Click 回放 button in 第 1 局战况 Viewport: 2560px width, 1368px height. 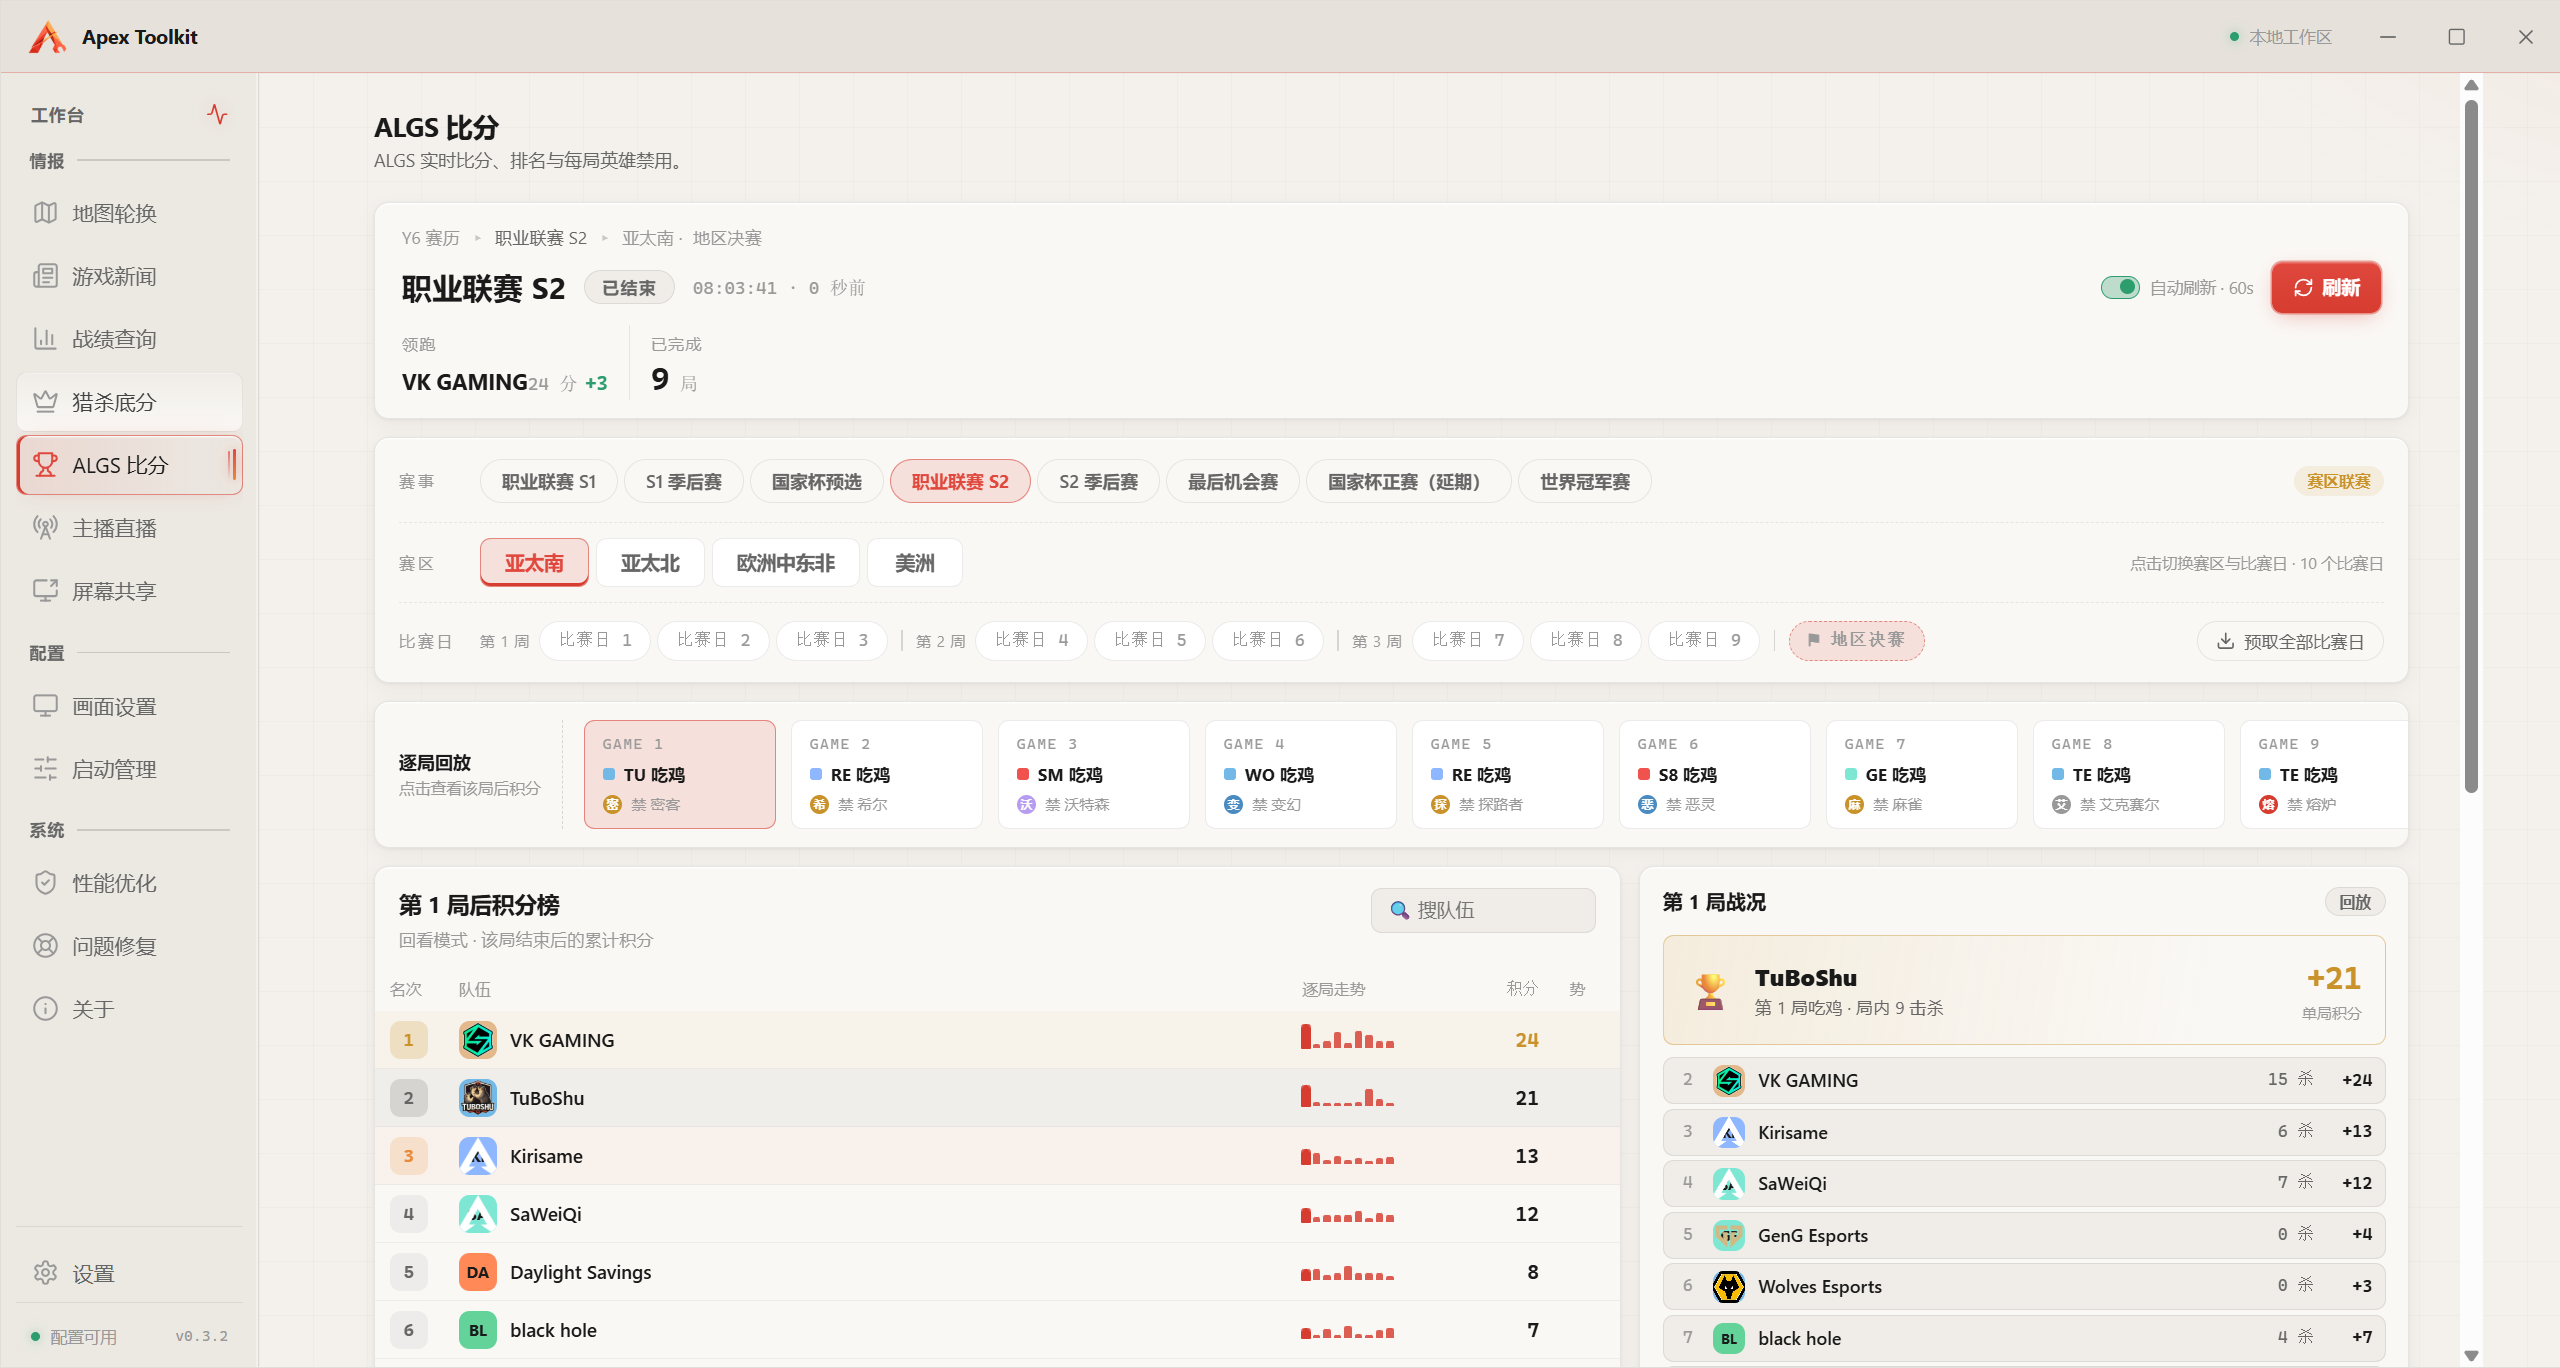click(2355, 902)
